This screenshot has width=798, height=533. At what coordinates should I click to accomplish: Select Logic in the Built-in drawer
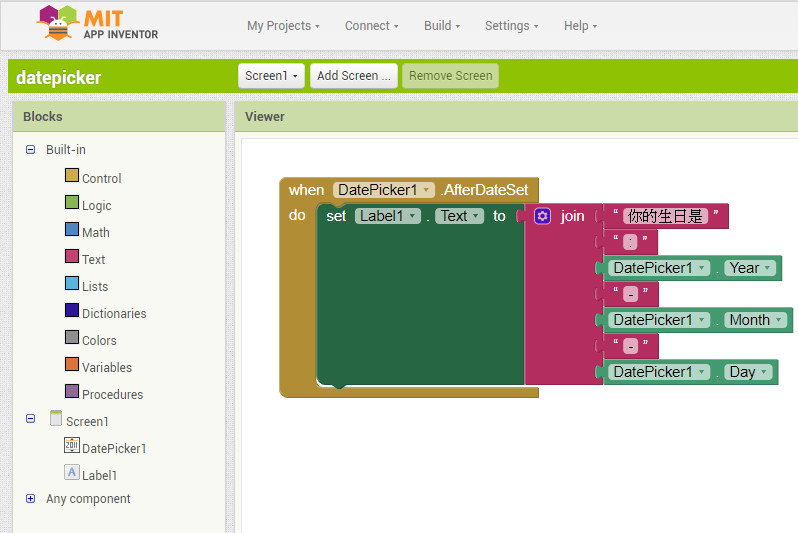tap(97, 206)
